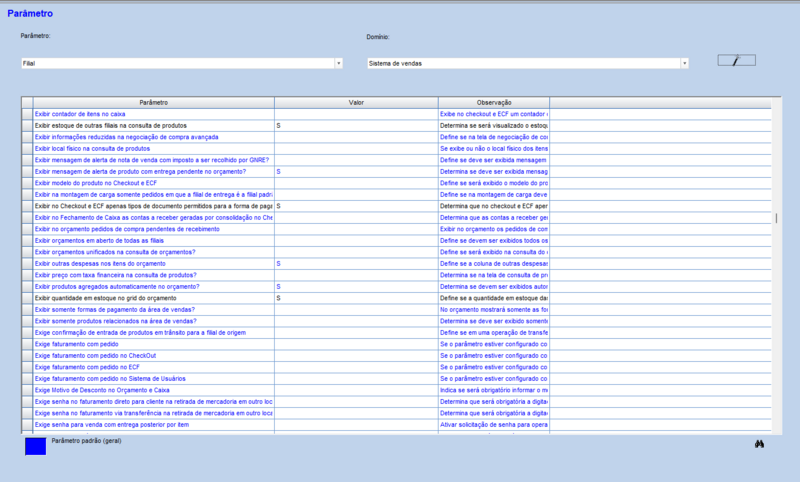Click observation 'Define se em uma operação de transfe'

(x=494, y=333)
